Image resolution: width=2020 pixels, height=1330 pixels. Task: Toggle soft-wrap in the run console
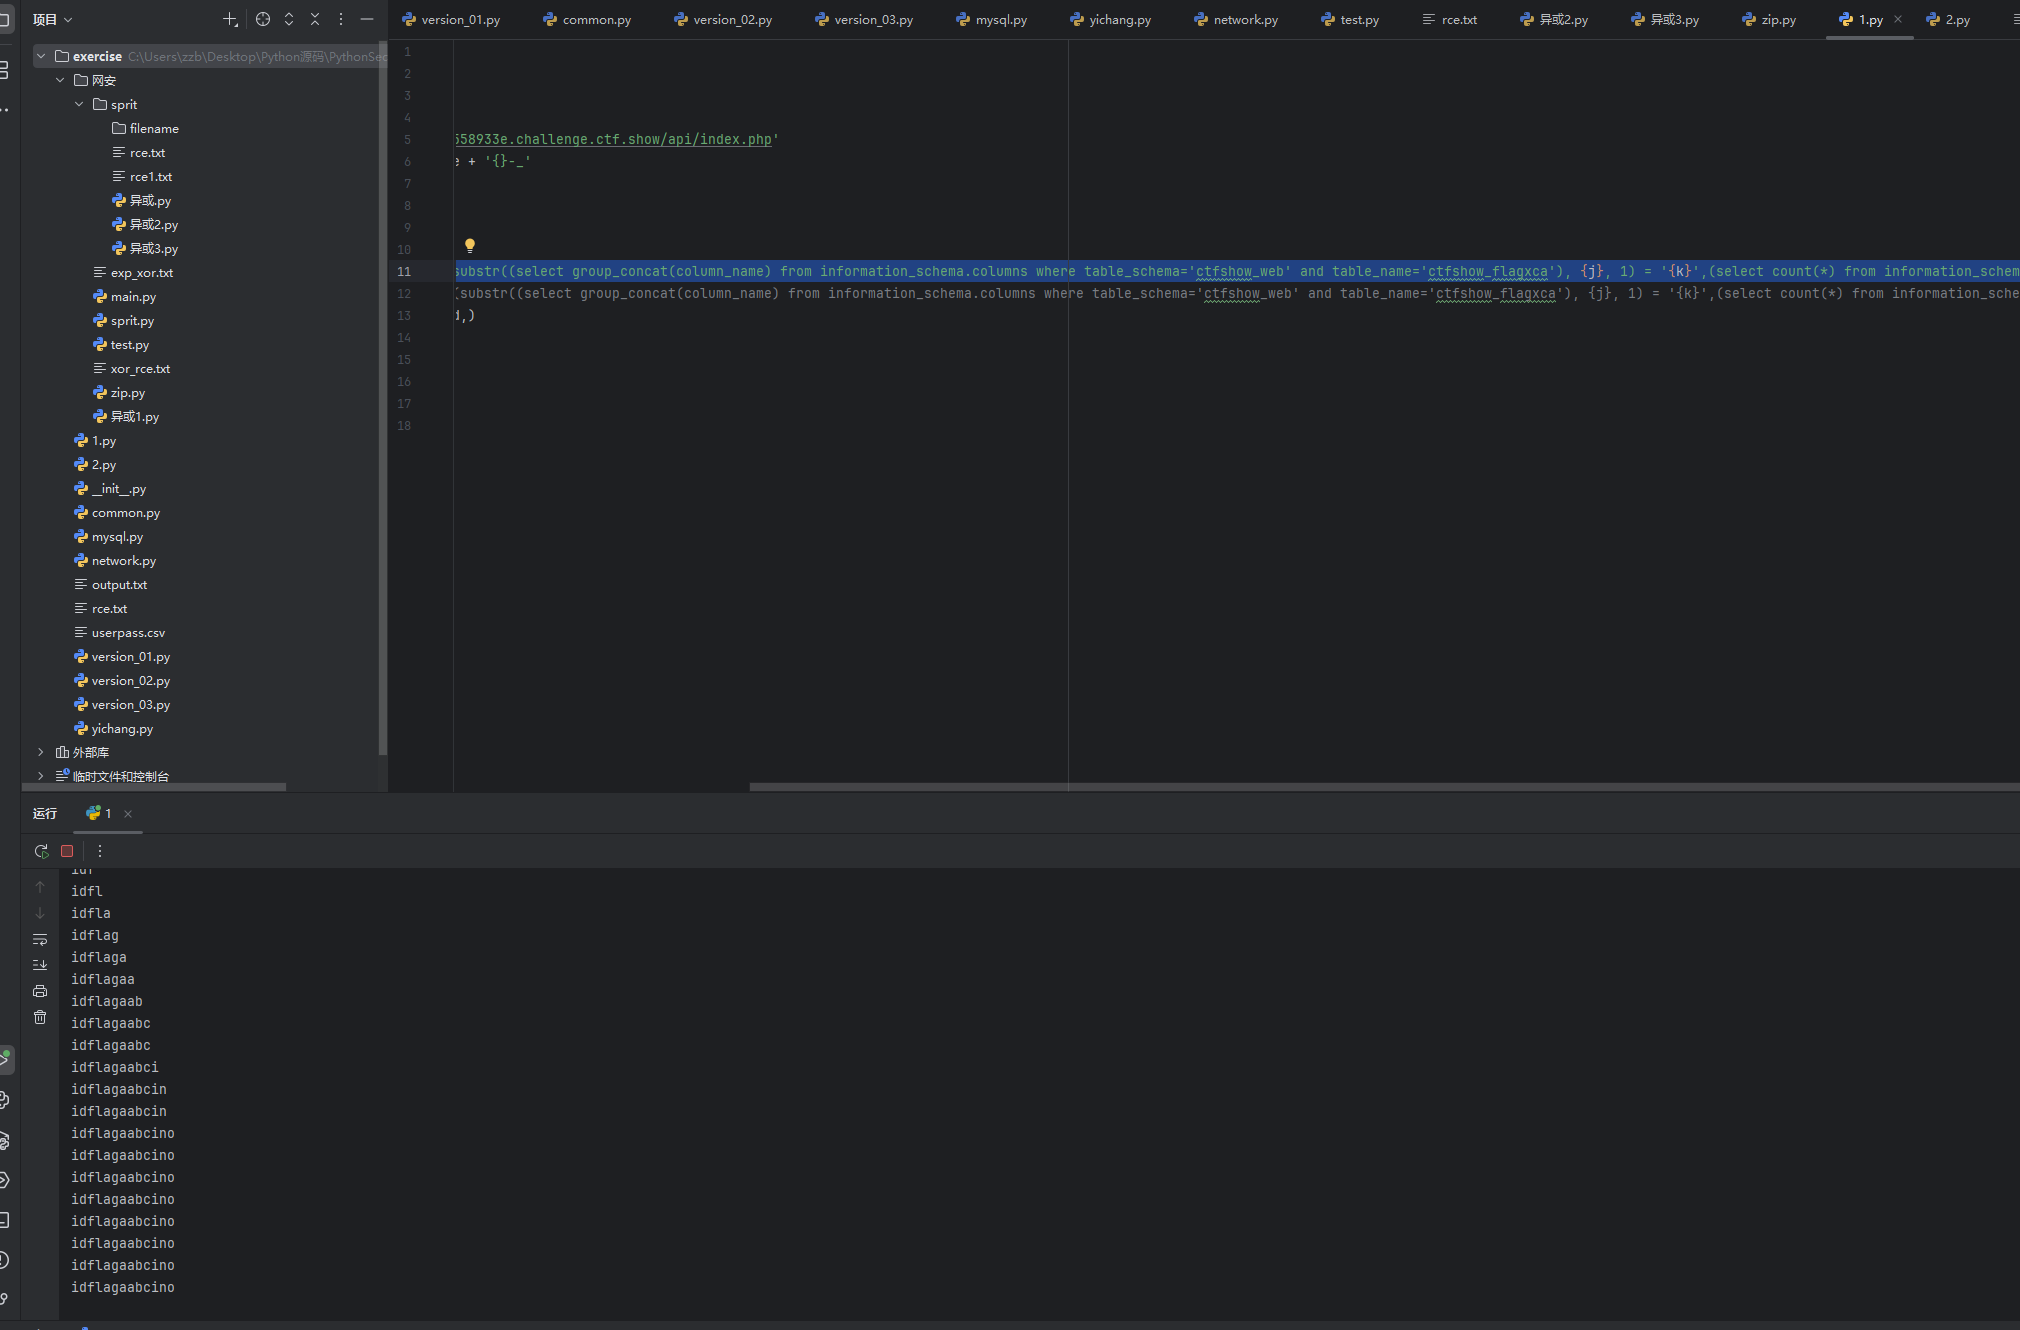click(x=40, y=939)
